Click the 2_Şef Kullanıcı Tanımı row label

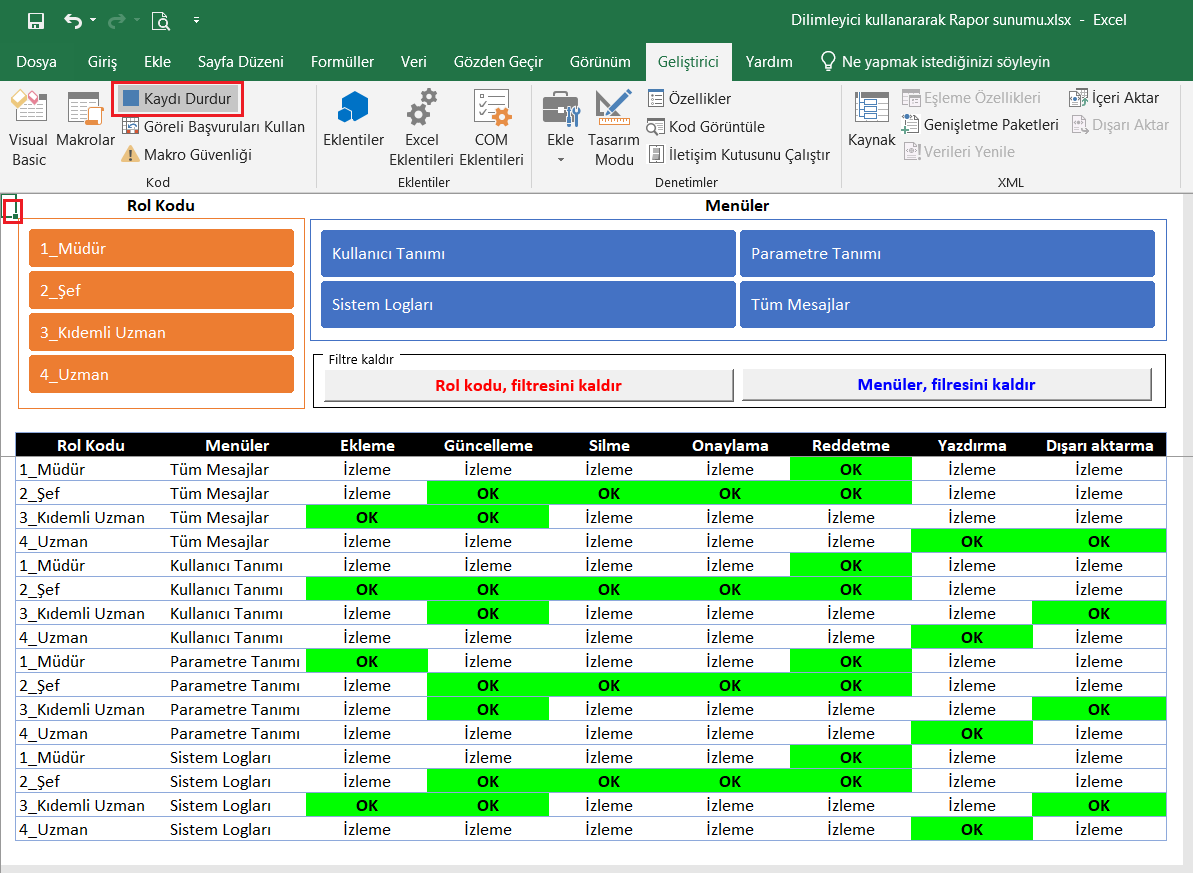point(40,590)
